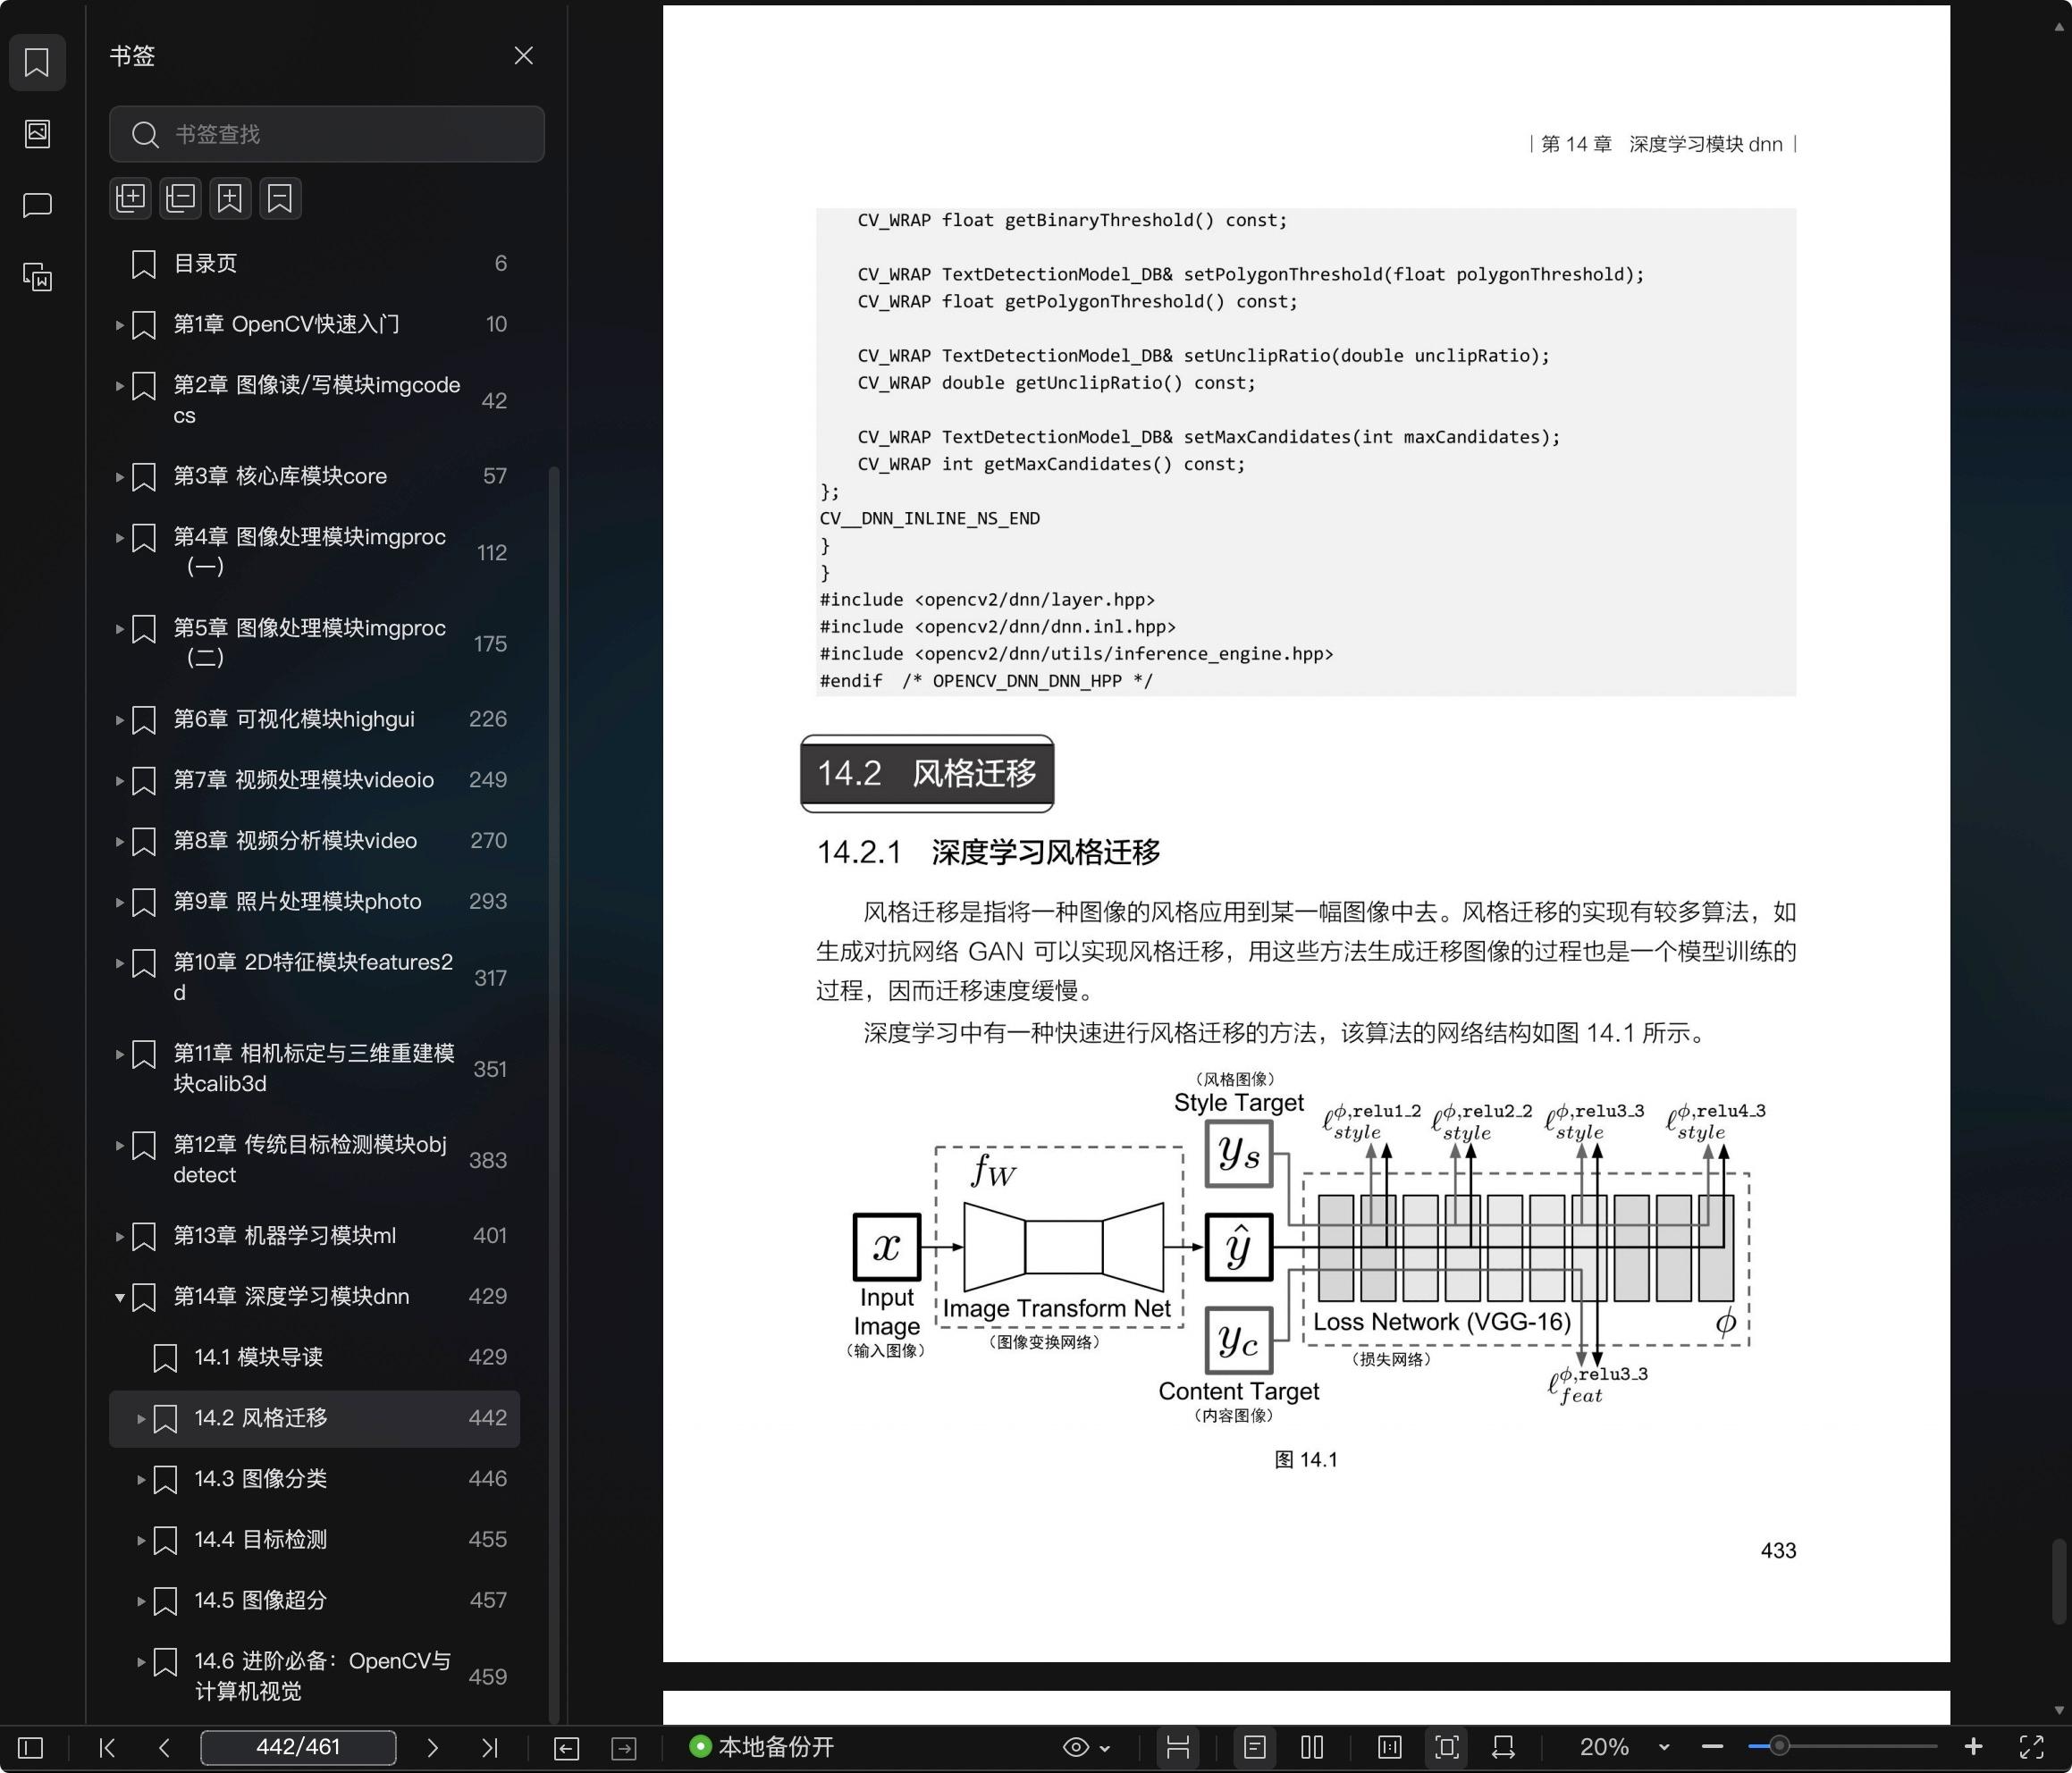The image size is (2072, 1773).
Task: Open the comments panel icon
Action: pos(37,205)
